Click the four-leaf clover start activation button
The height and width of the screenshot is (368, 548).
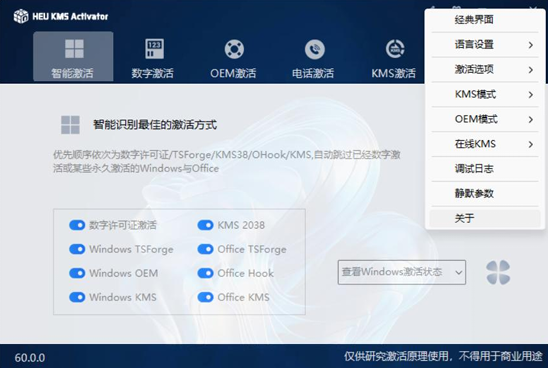pos(498,272)
